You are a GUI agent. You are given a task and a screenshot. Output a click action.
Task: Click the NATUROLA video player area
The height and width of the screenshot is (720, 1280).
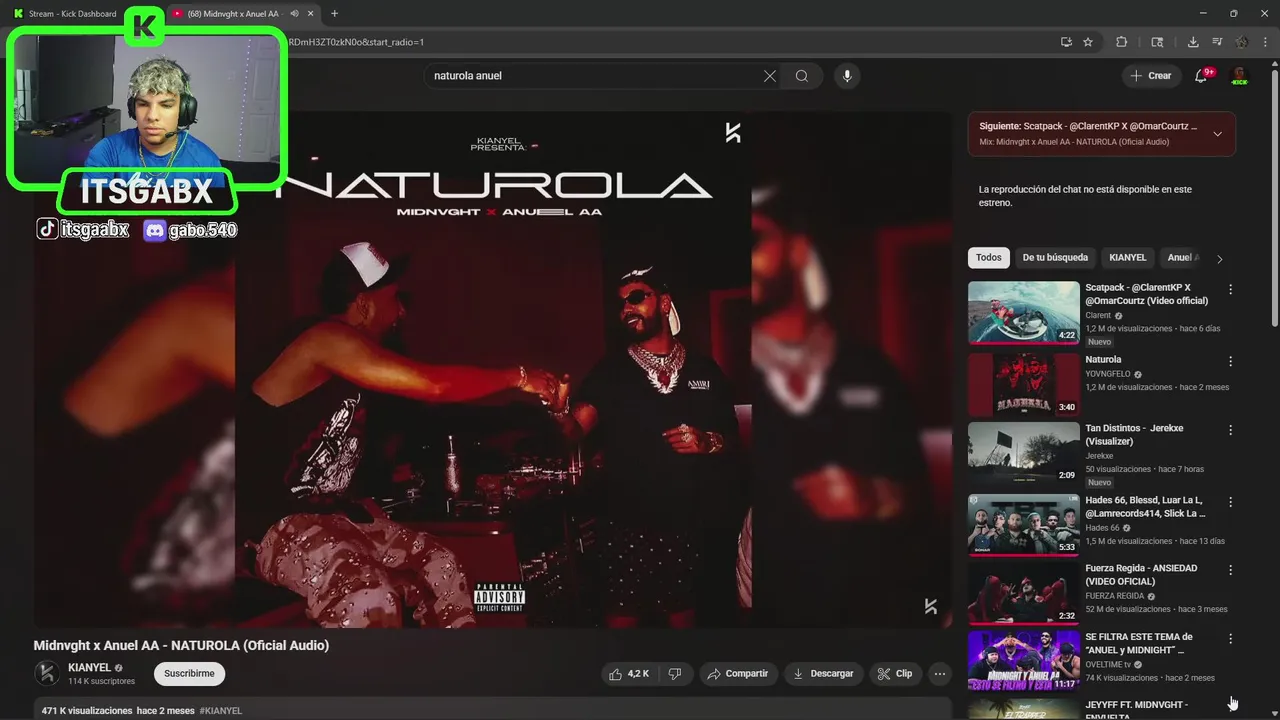tap(493, 369)
